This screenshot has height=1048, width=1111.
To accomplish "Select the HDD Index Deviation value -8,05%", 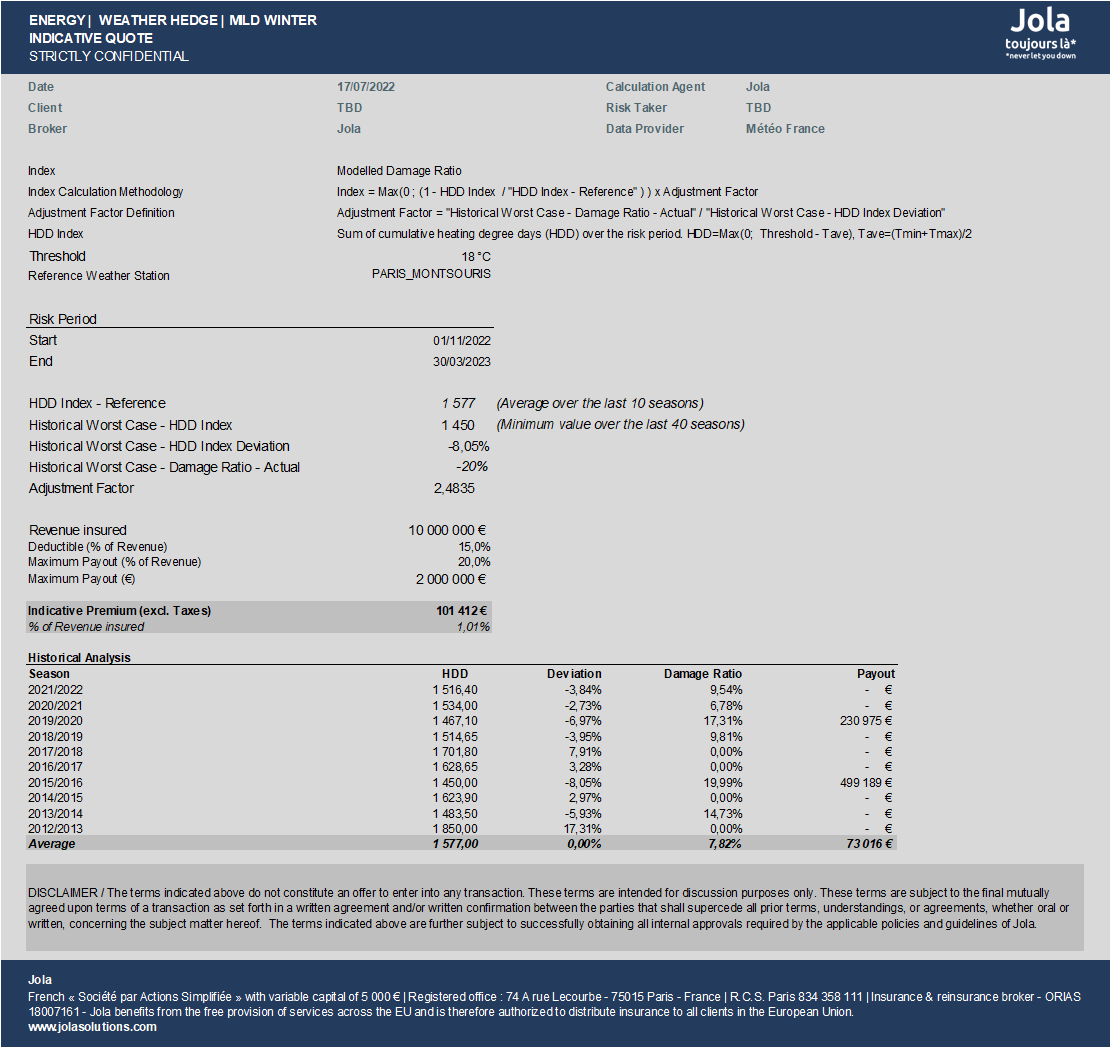I will tap(468, 446).
